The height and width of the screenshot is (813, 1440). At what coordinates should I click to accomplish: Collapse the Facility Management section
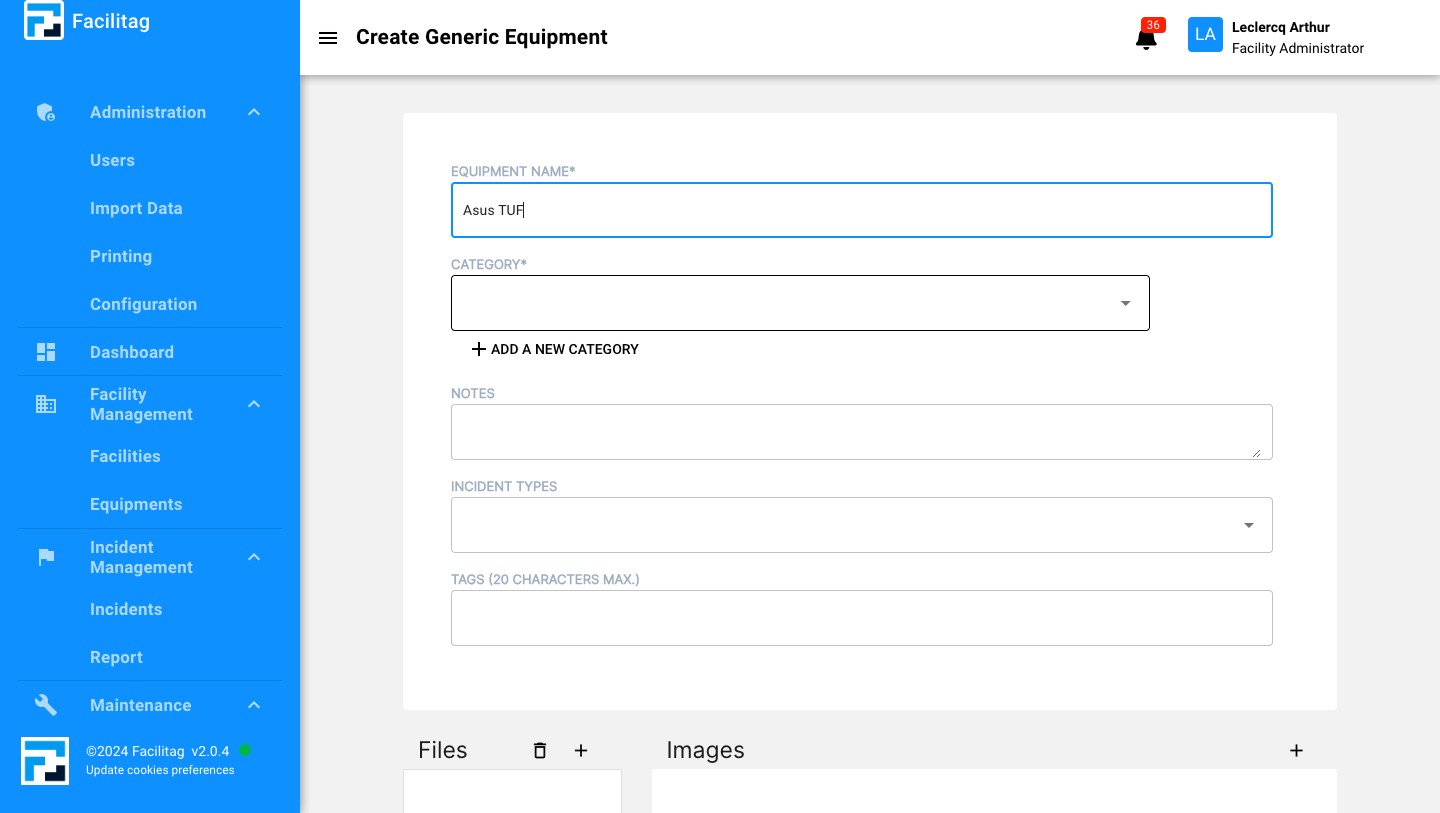tap(254, 404)
